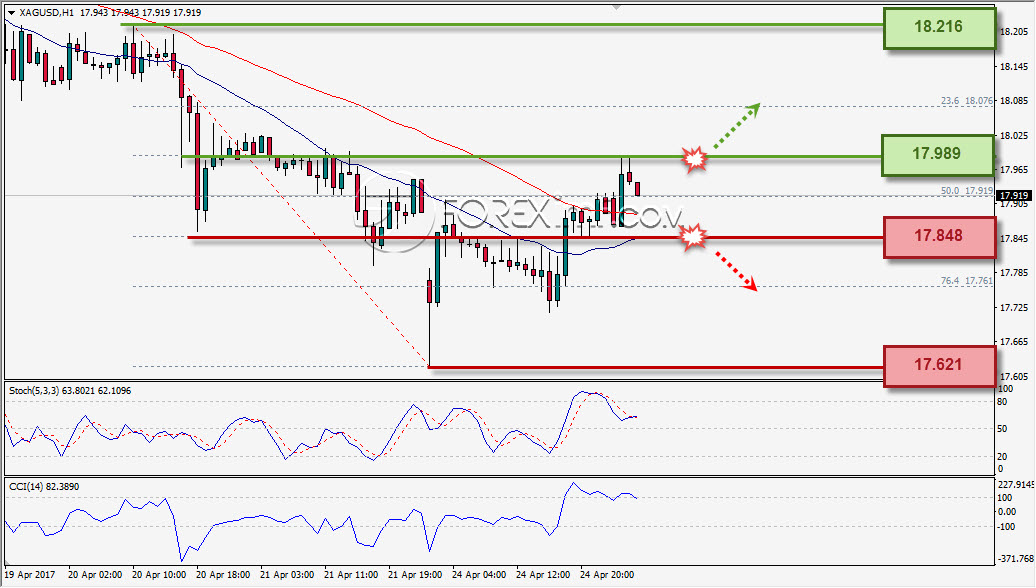
Task: Click the '20 Apr 18:00' time axis label
Action: [223, 575]
